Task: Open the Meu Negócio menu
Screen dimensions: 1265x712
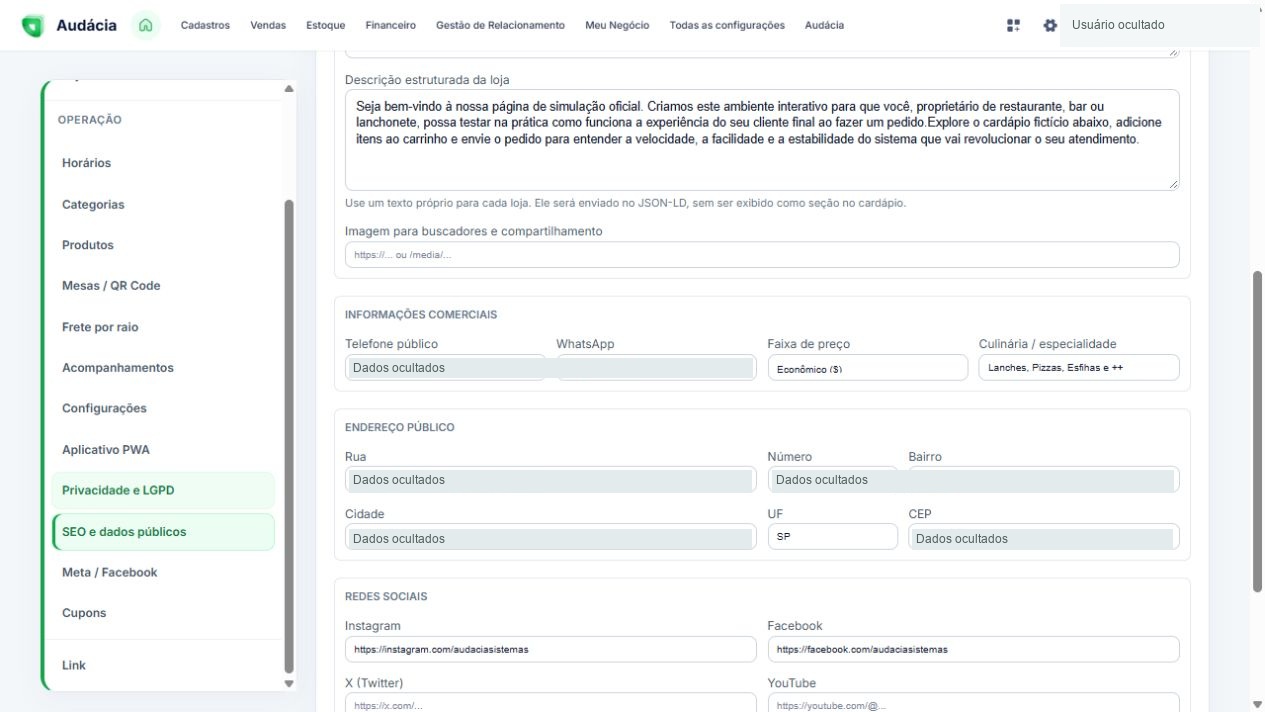Action: tap(617, 25)
